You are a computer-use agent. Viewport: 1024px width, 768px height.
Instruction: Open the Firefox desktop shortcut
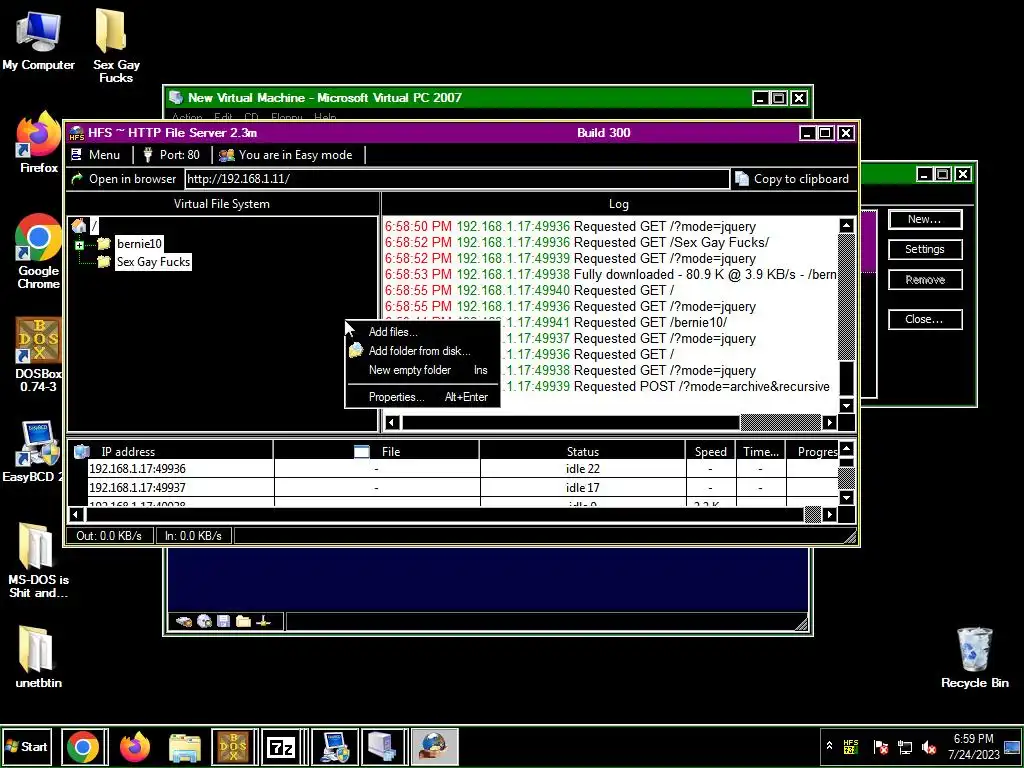(x=38, y=142)
